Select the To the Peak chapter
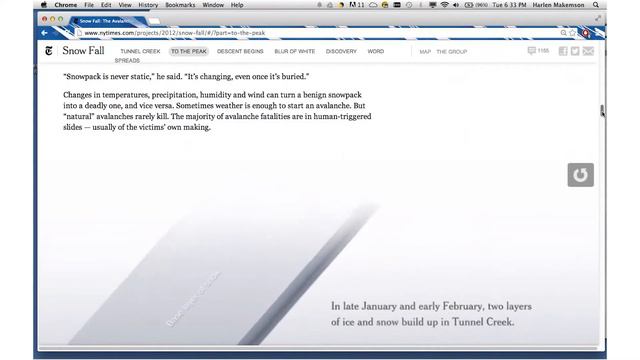This screenshot has height=360, width=640. (189, 51)
